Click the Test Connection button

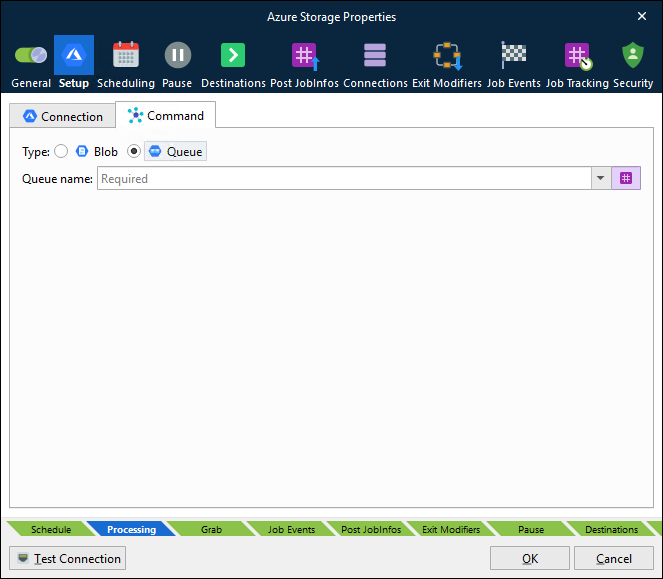(68, 558)
